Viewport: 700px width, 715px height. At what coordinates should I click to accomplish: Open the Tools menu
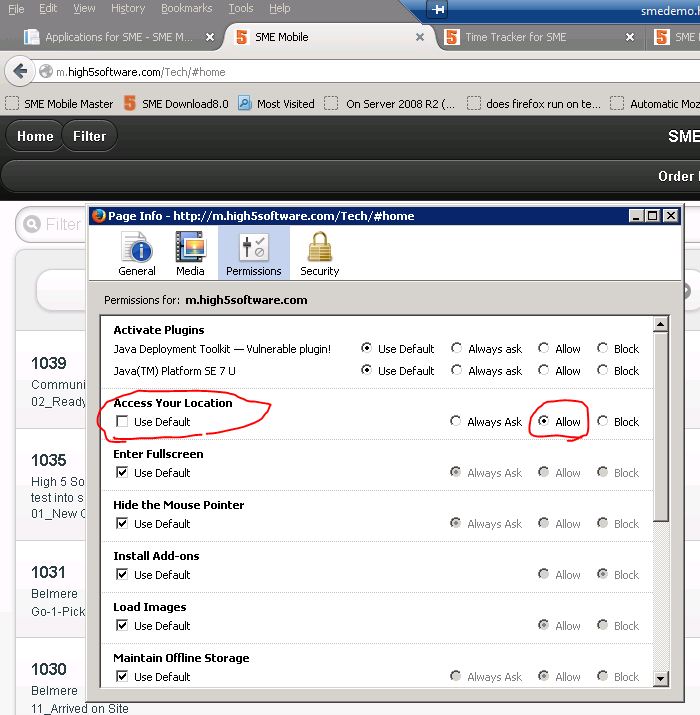click(x=241, y=8)
